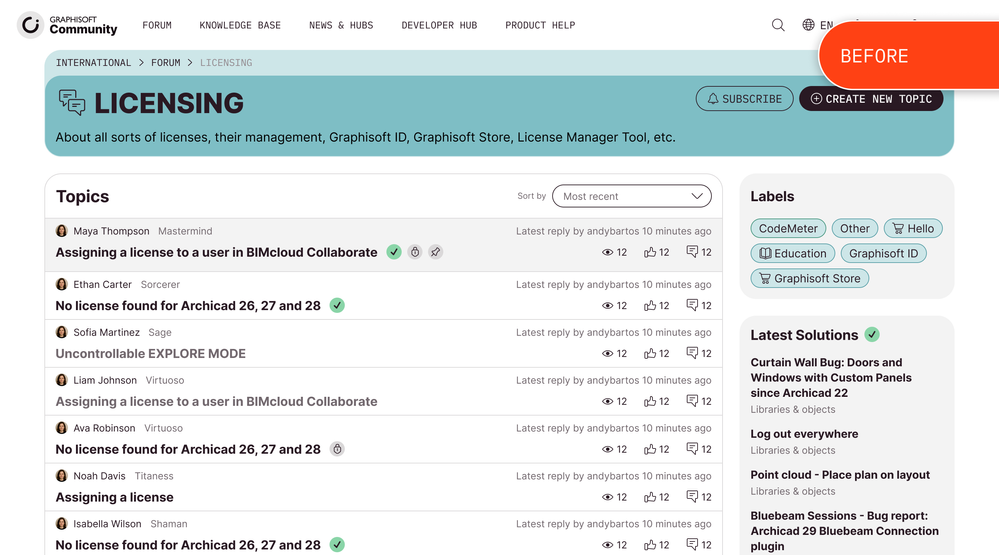The image size is (999, 555).
Task: Go to International in the breadcrumb
Action: coord(93,62)
